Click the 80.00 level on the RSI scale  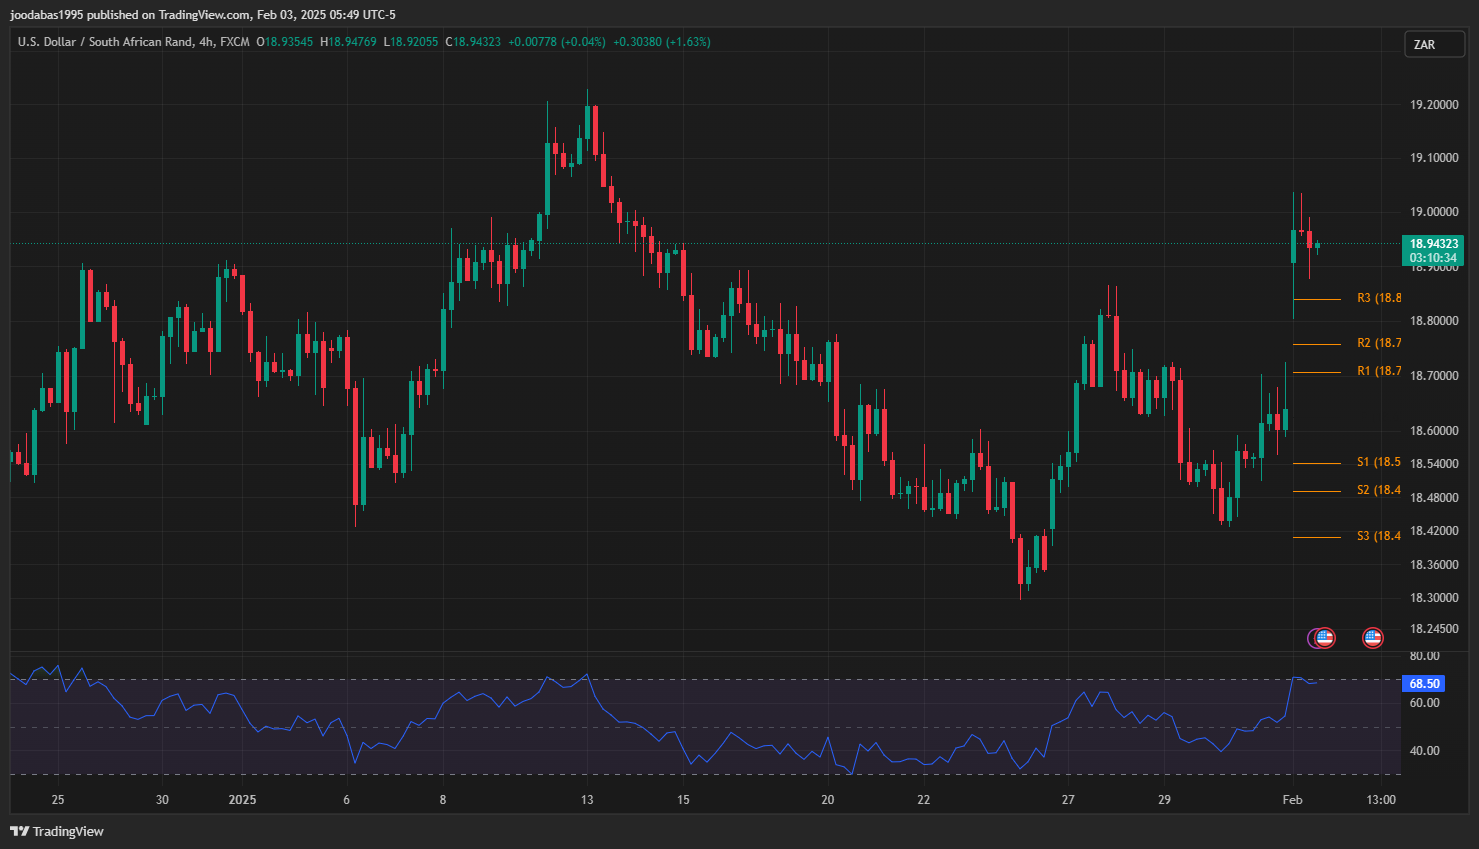tap(1424, 656)
